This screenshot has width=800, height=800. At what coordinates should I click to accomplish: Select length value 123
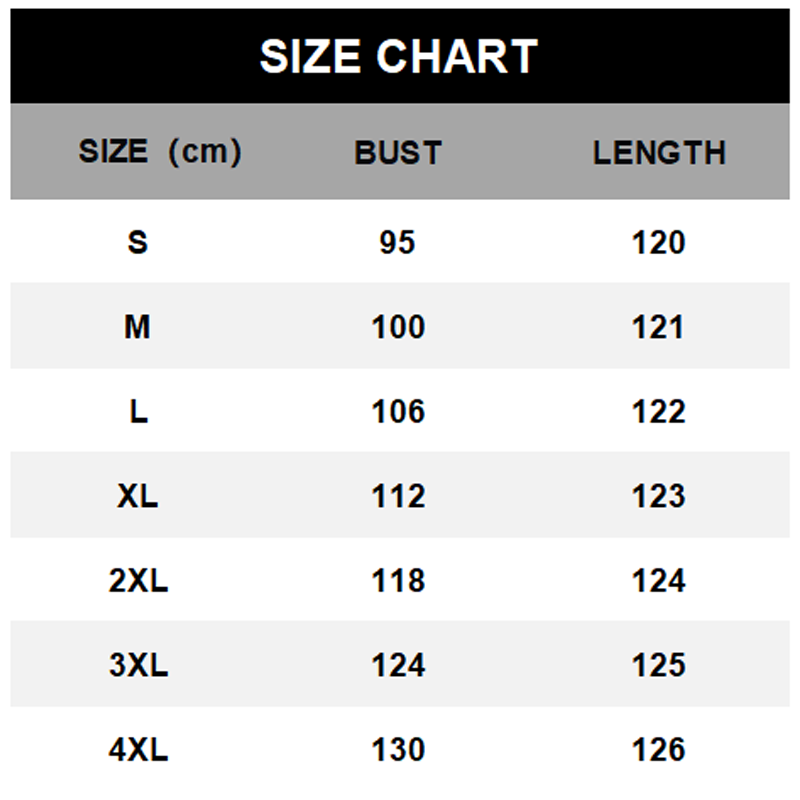coord(659,496)
